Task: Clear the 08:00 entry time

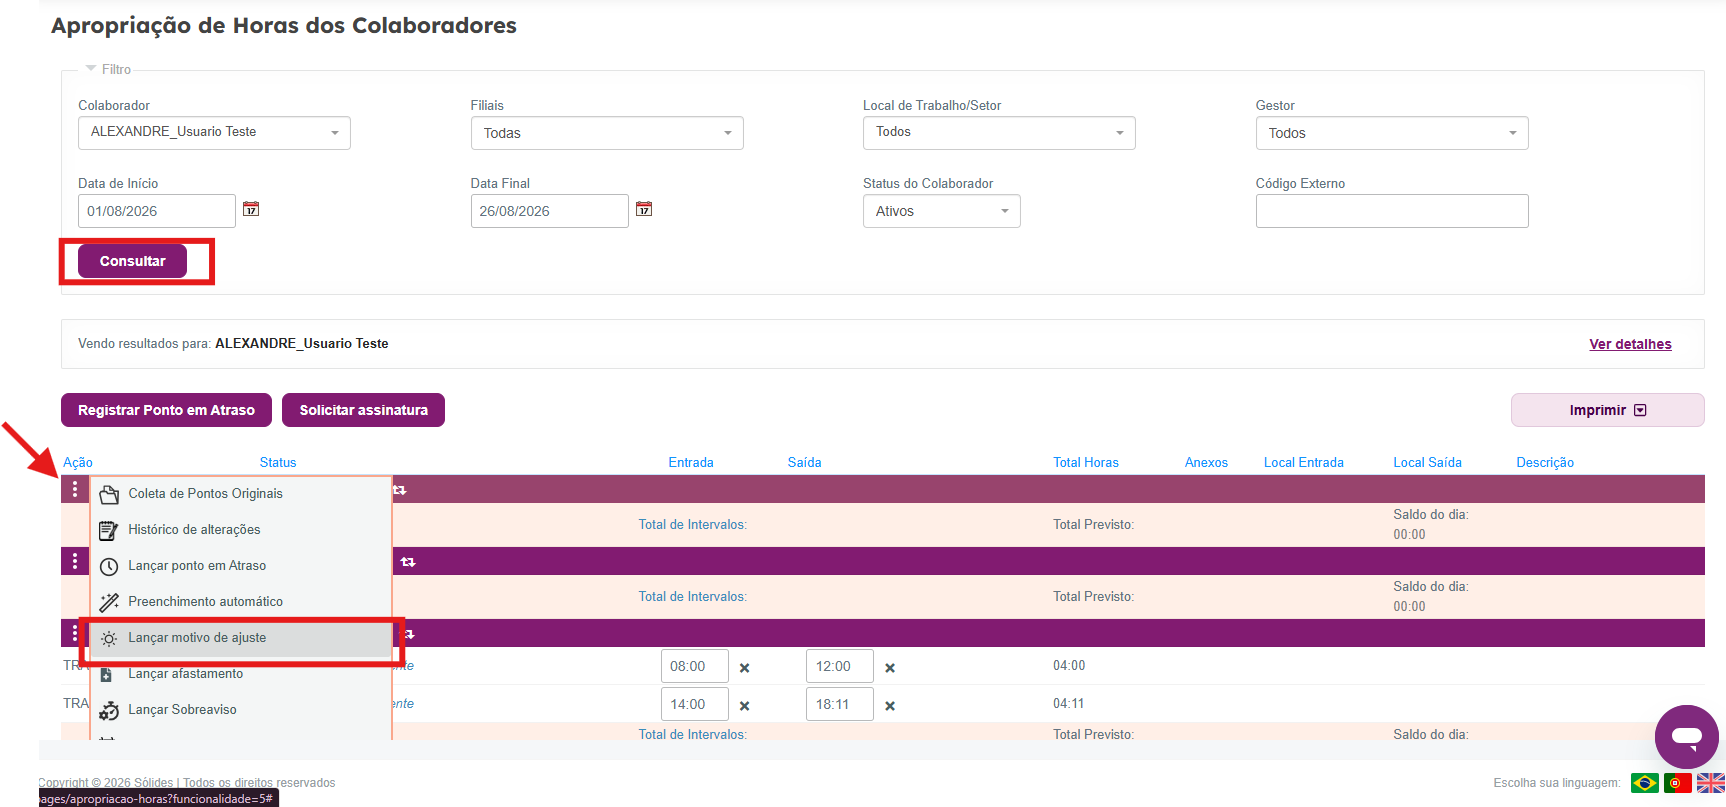Action: pos(744,668)
